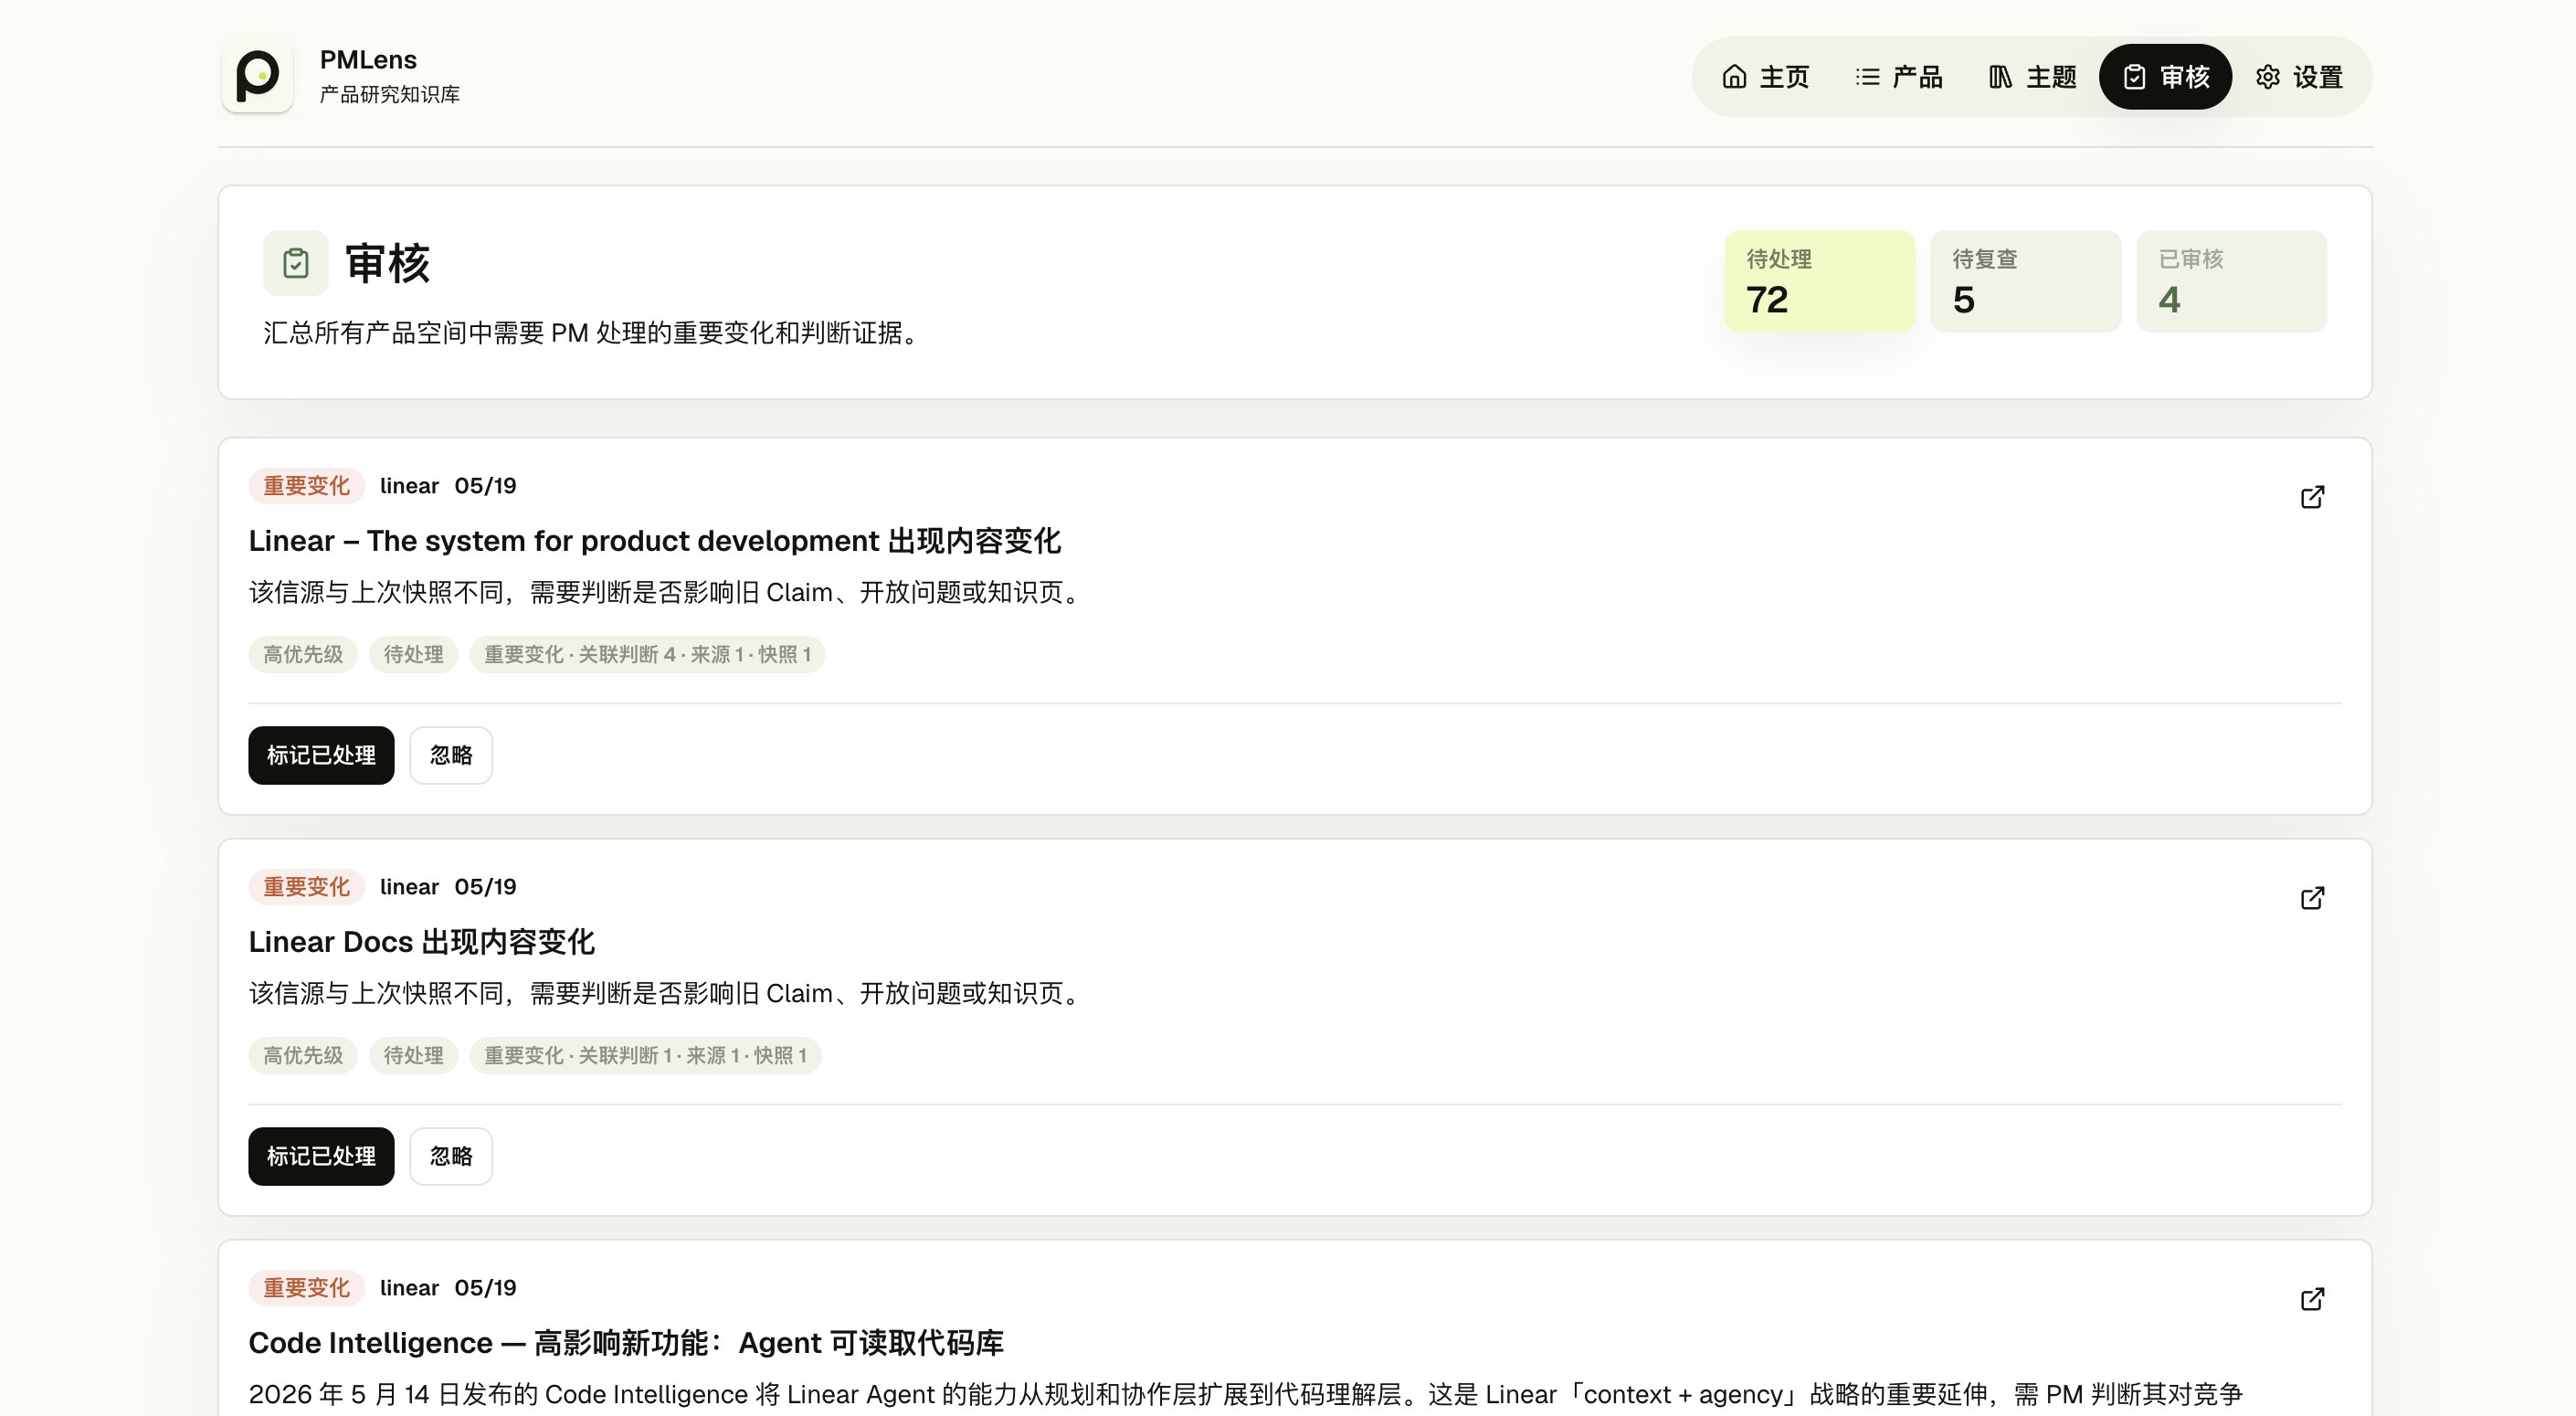Open the 产品 products tab

point(1899,77)
